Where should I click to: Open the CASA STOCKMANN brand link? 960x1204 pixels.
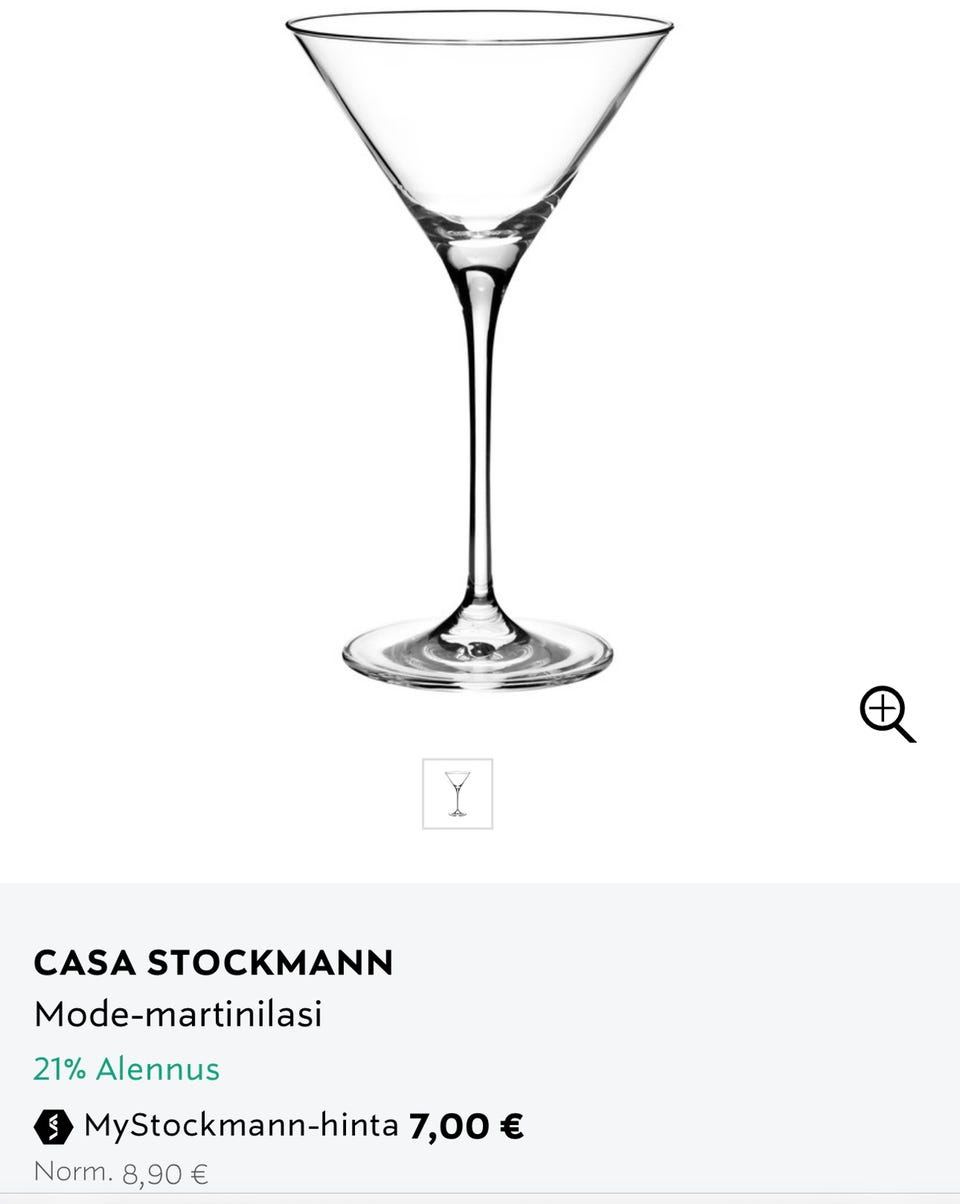(213, 962)
